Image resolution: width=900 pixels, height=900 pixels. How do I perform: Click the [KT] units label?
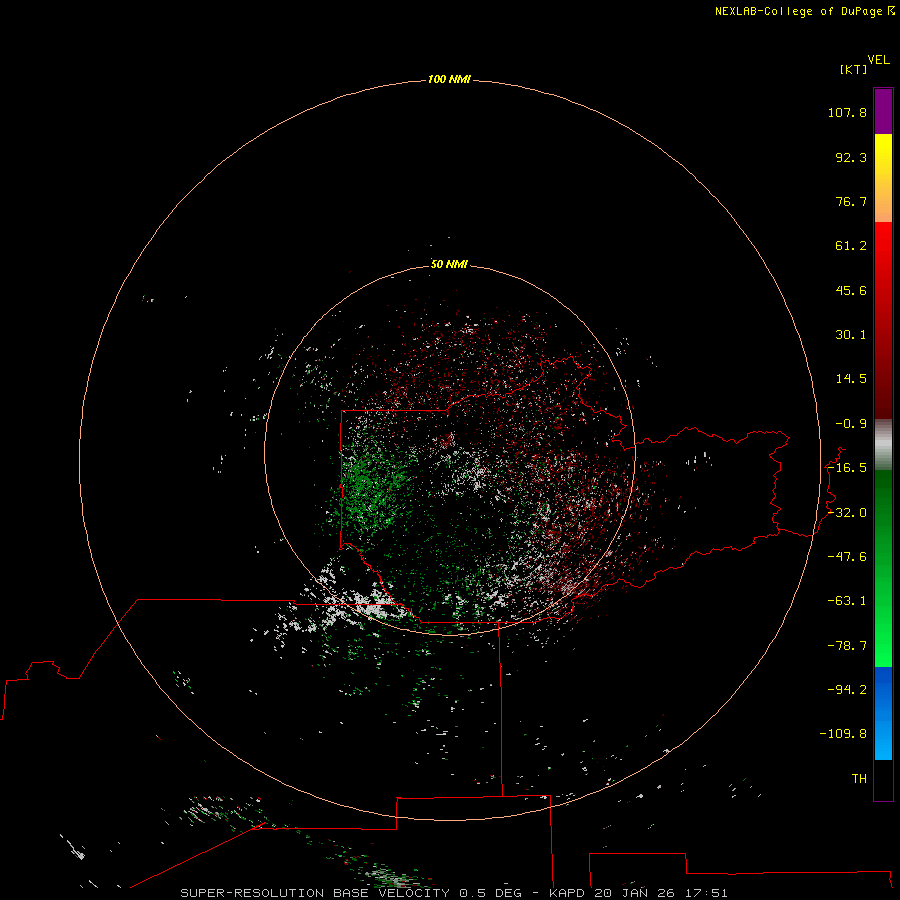(853, 69)
